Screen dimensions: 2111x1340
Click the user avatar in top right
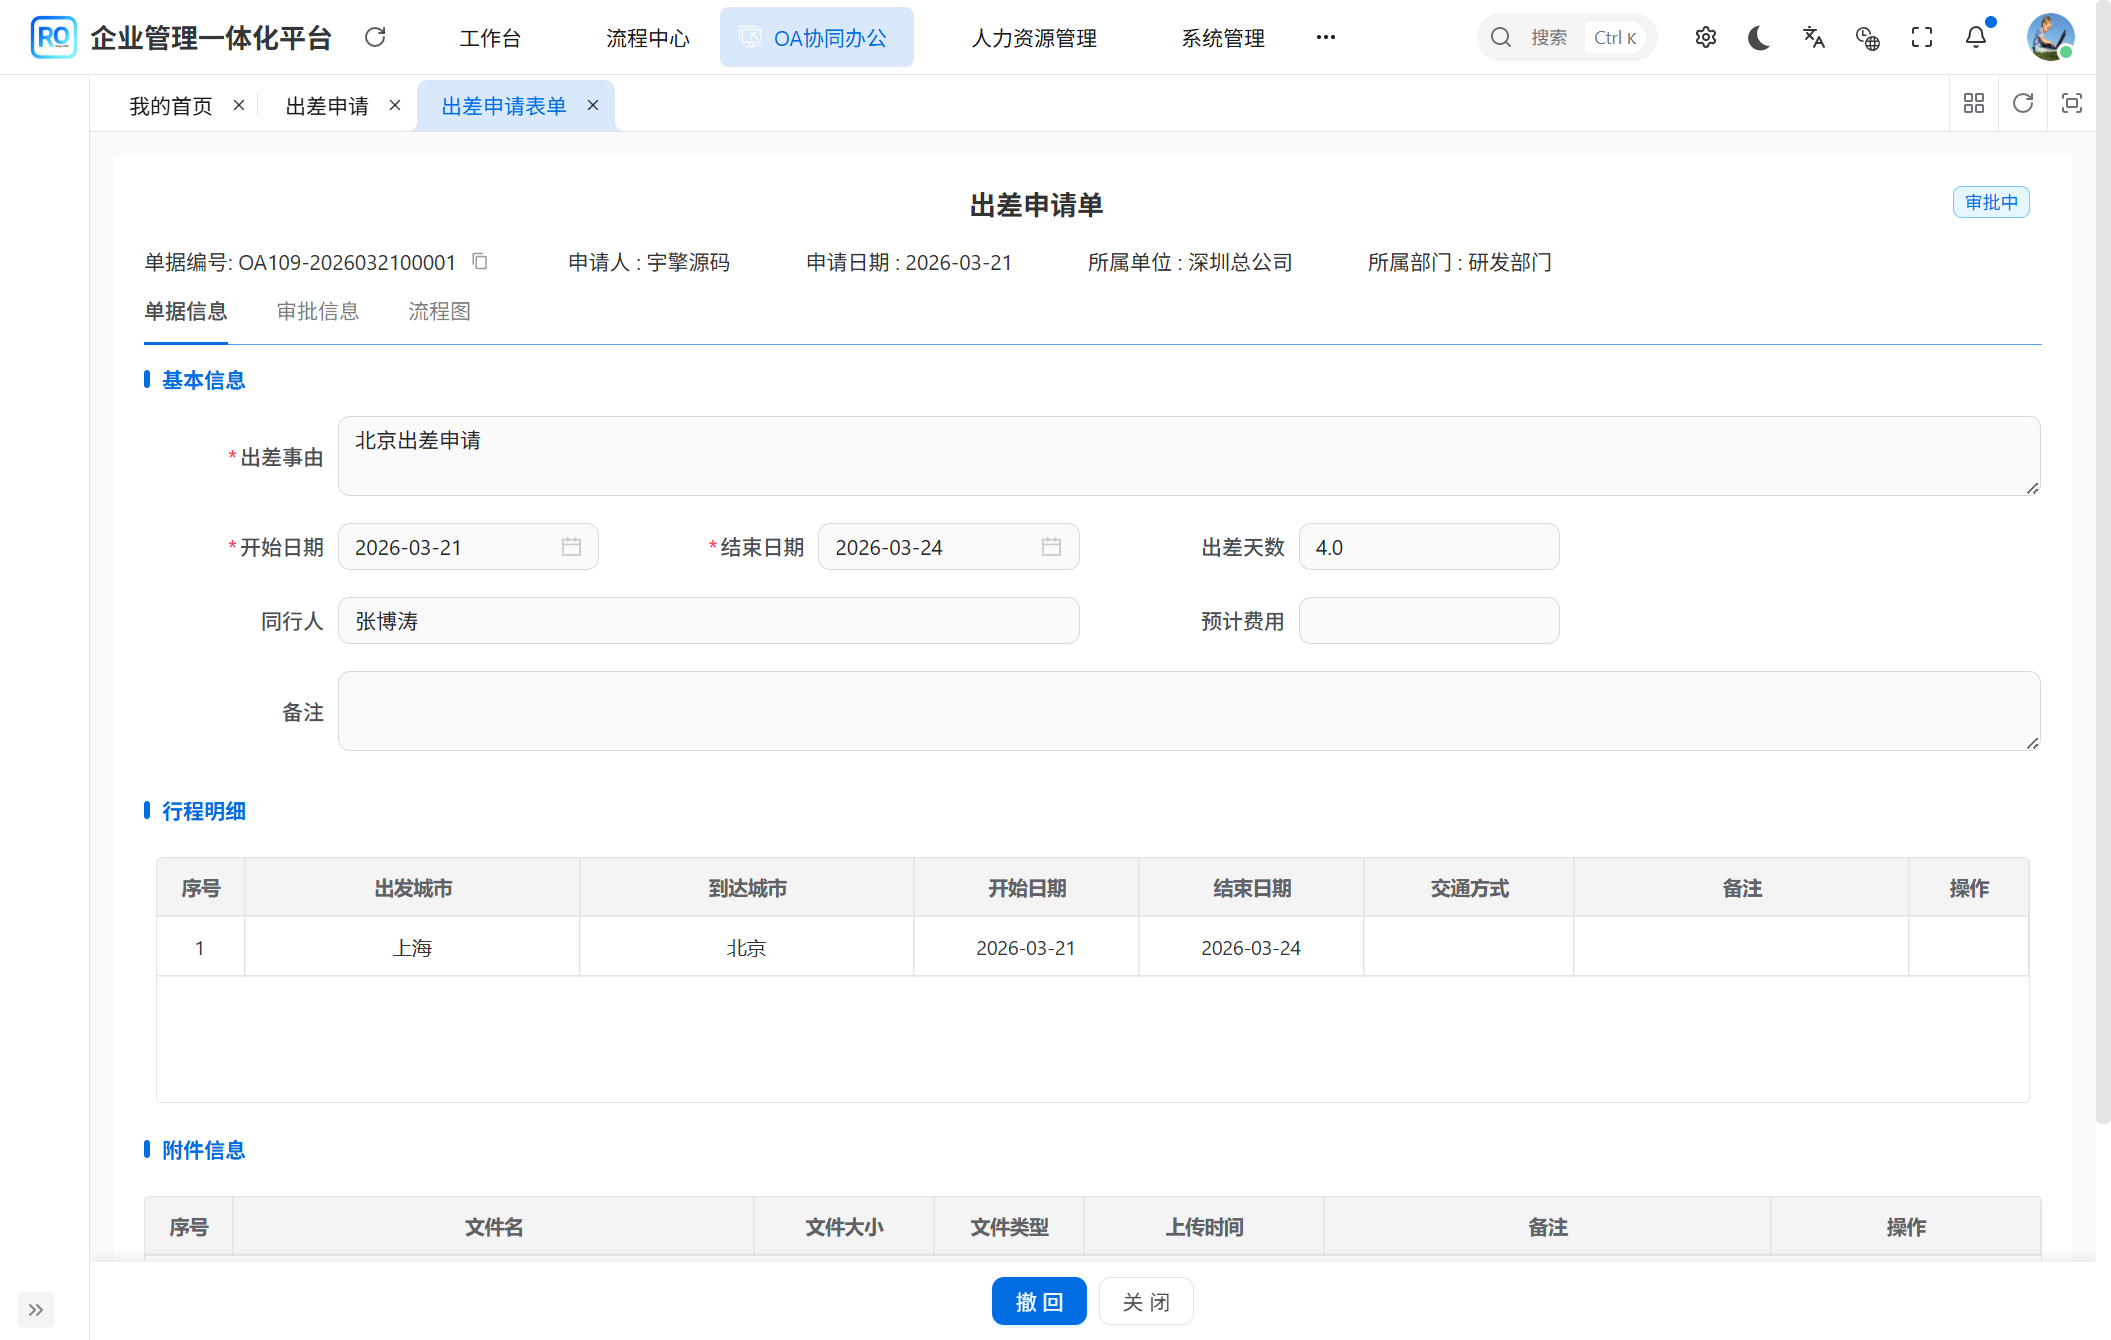point(2051,37)
